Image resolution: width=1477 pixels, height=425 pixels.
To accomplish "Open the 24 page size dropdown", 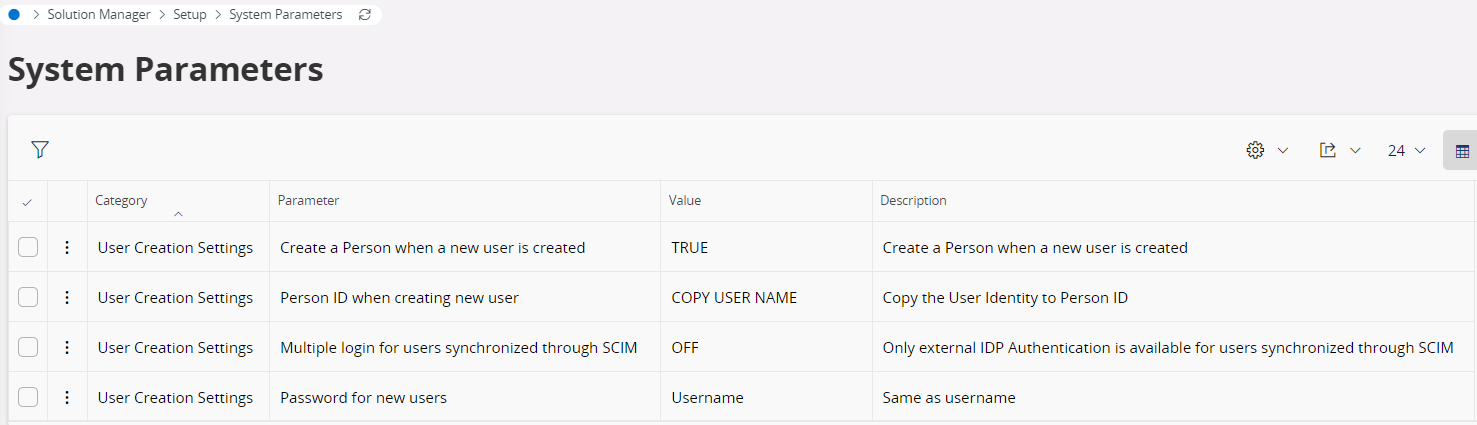I will pyautogui.click(x=1406, y=151).
